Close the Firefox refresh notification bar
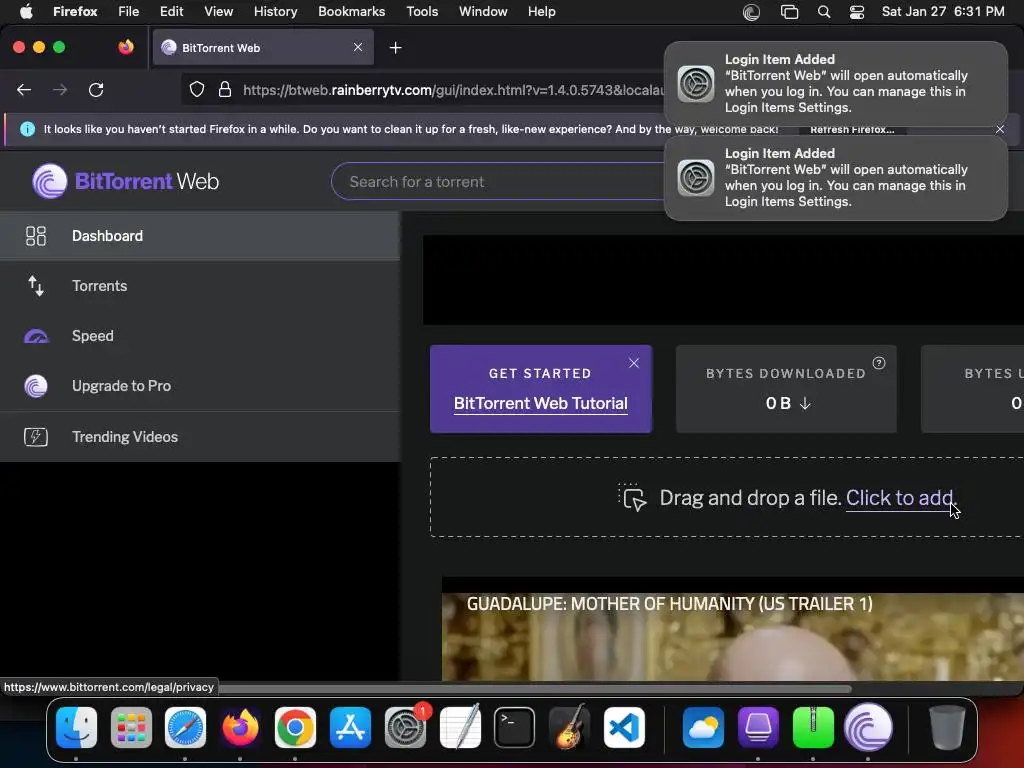 1000,129
